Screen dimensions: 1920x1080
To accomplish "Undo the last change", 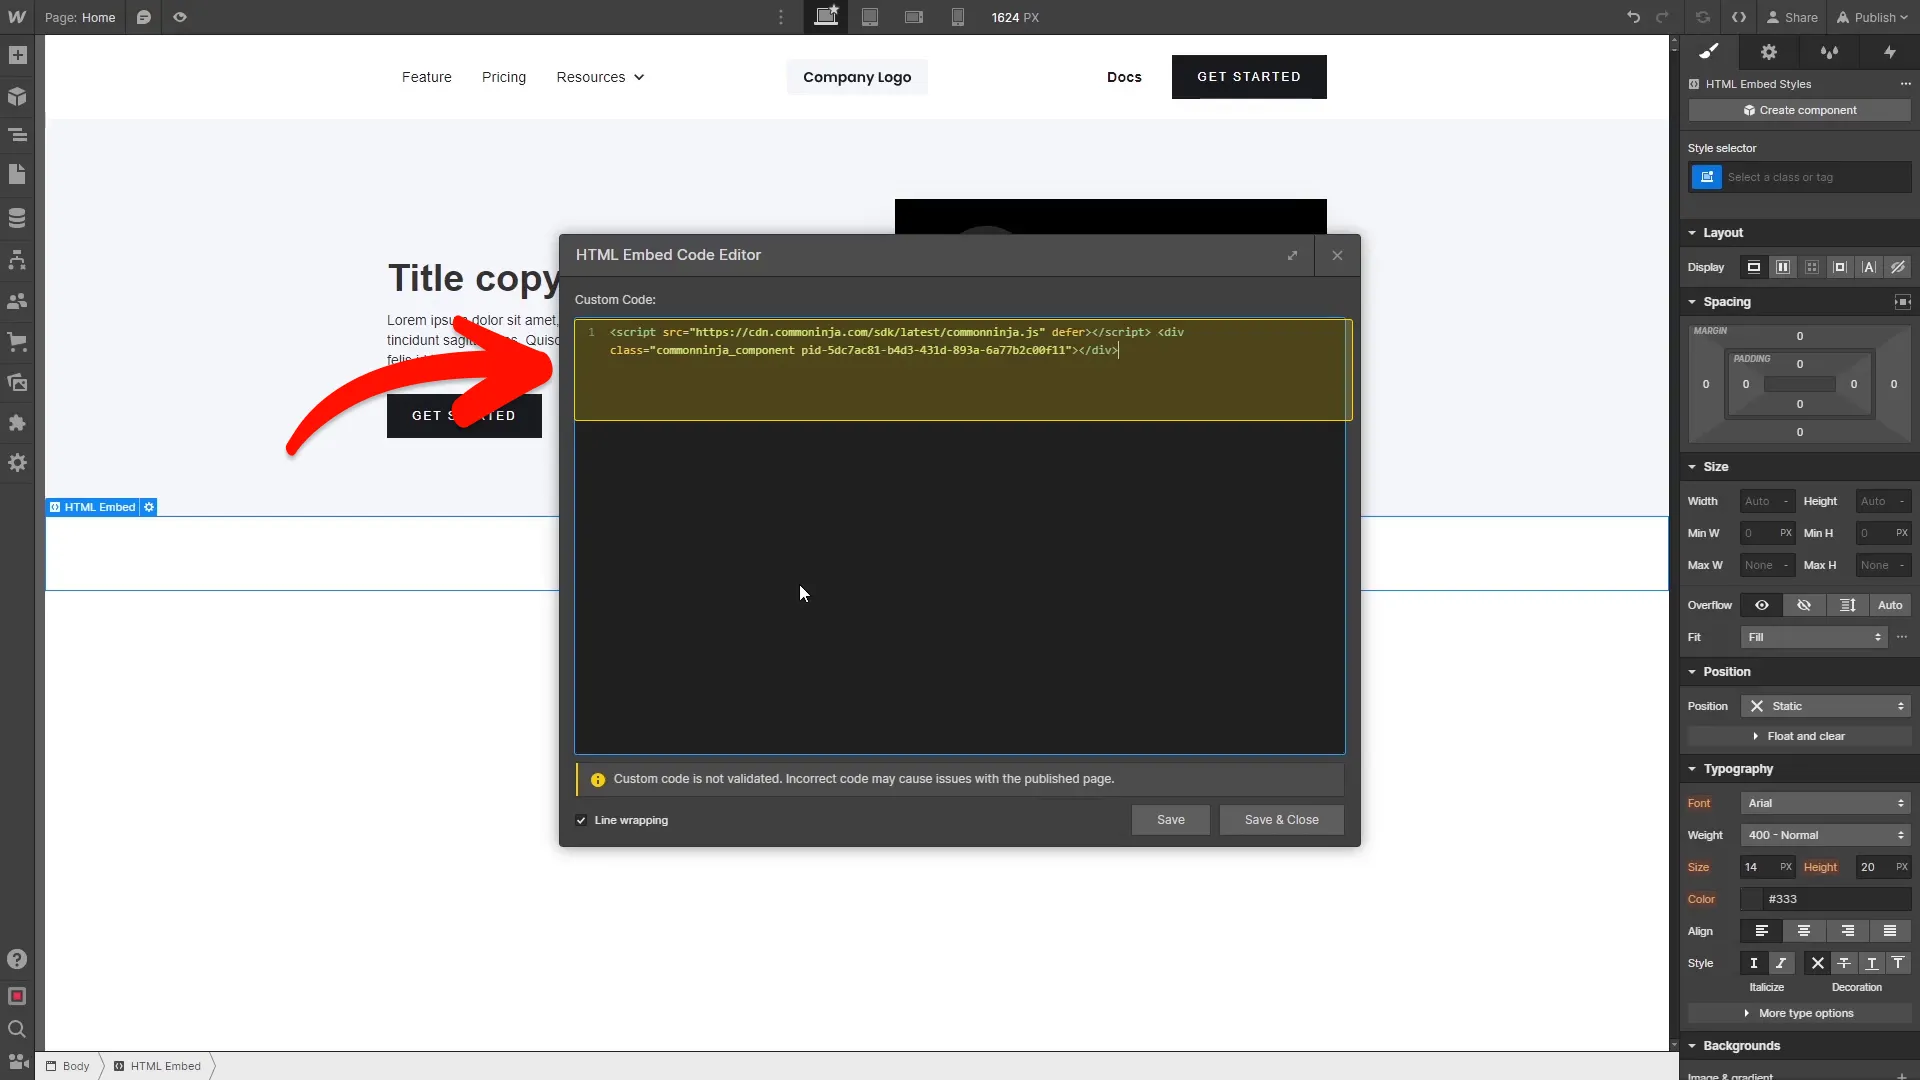I will 1633,17.
